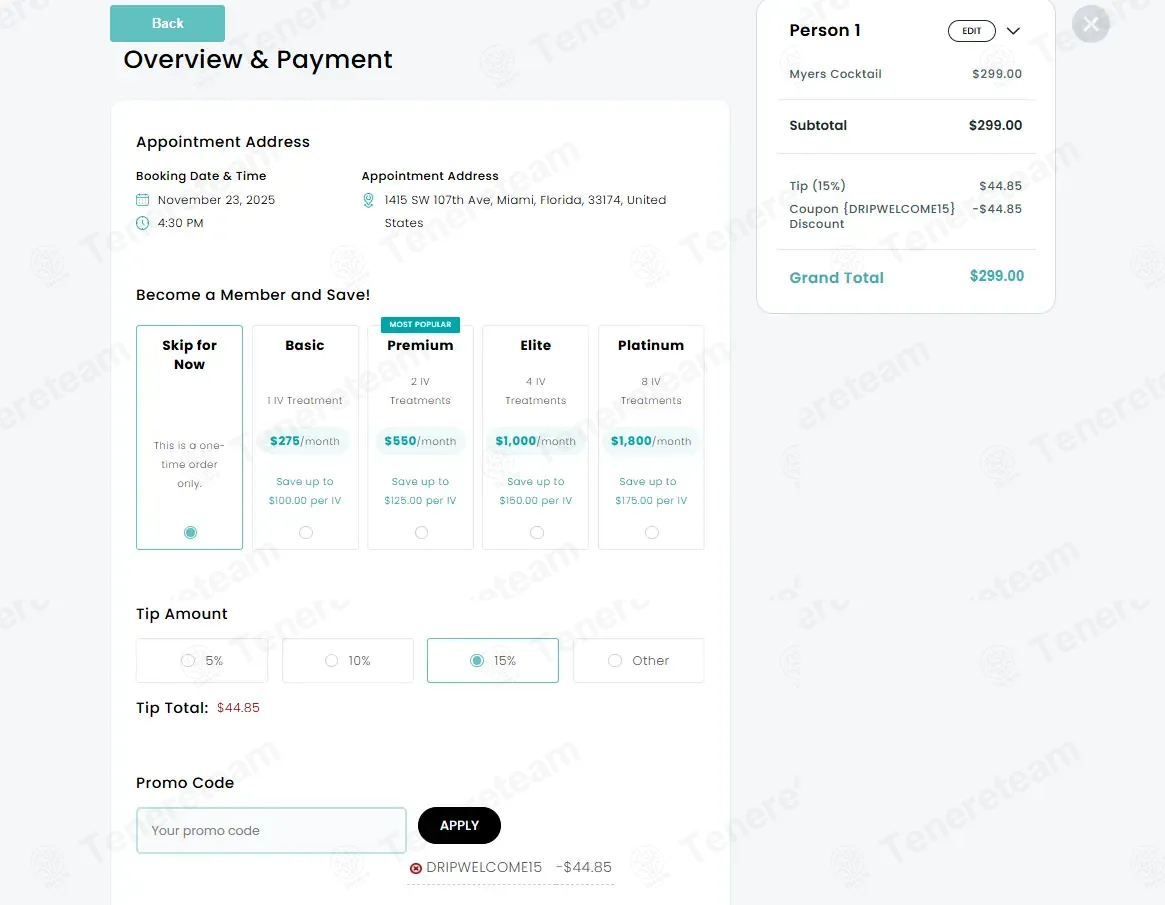Collapse Person 1 details with chevron
Screen dimensions: 1165x905
point(1013,31)
